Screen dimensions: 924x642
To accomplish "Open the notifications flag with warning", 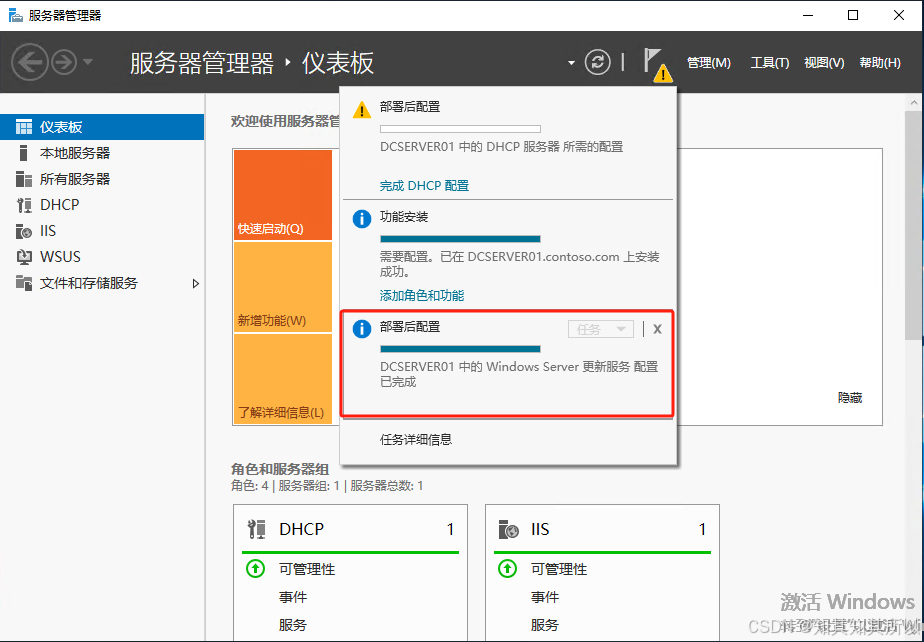I will [657, 64].
